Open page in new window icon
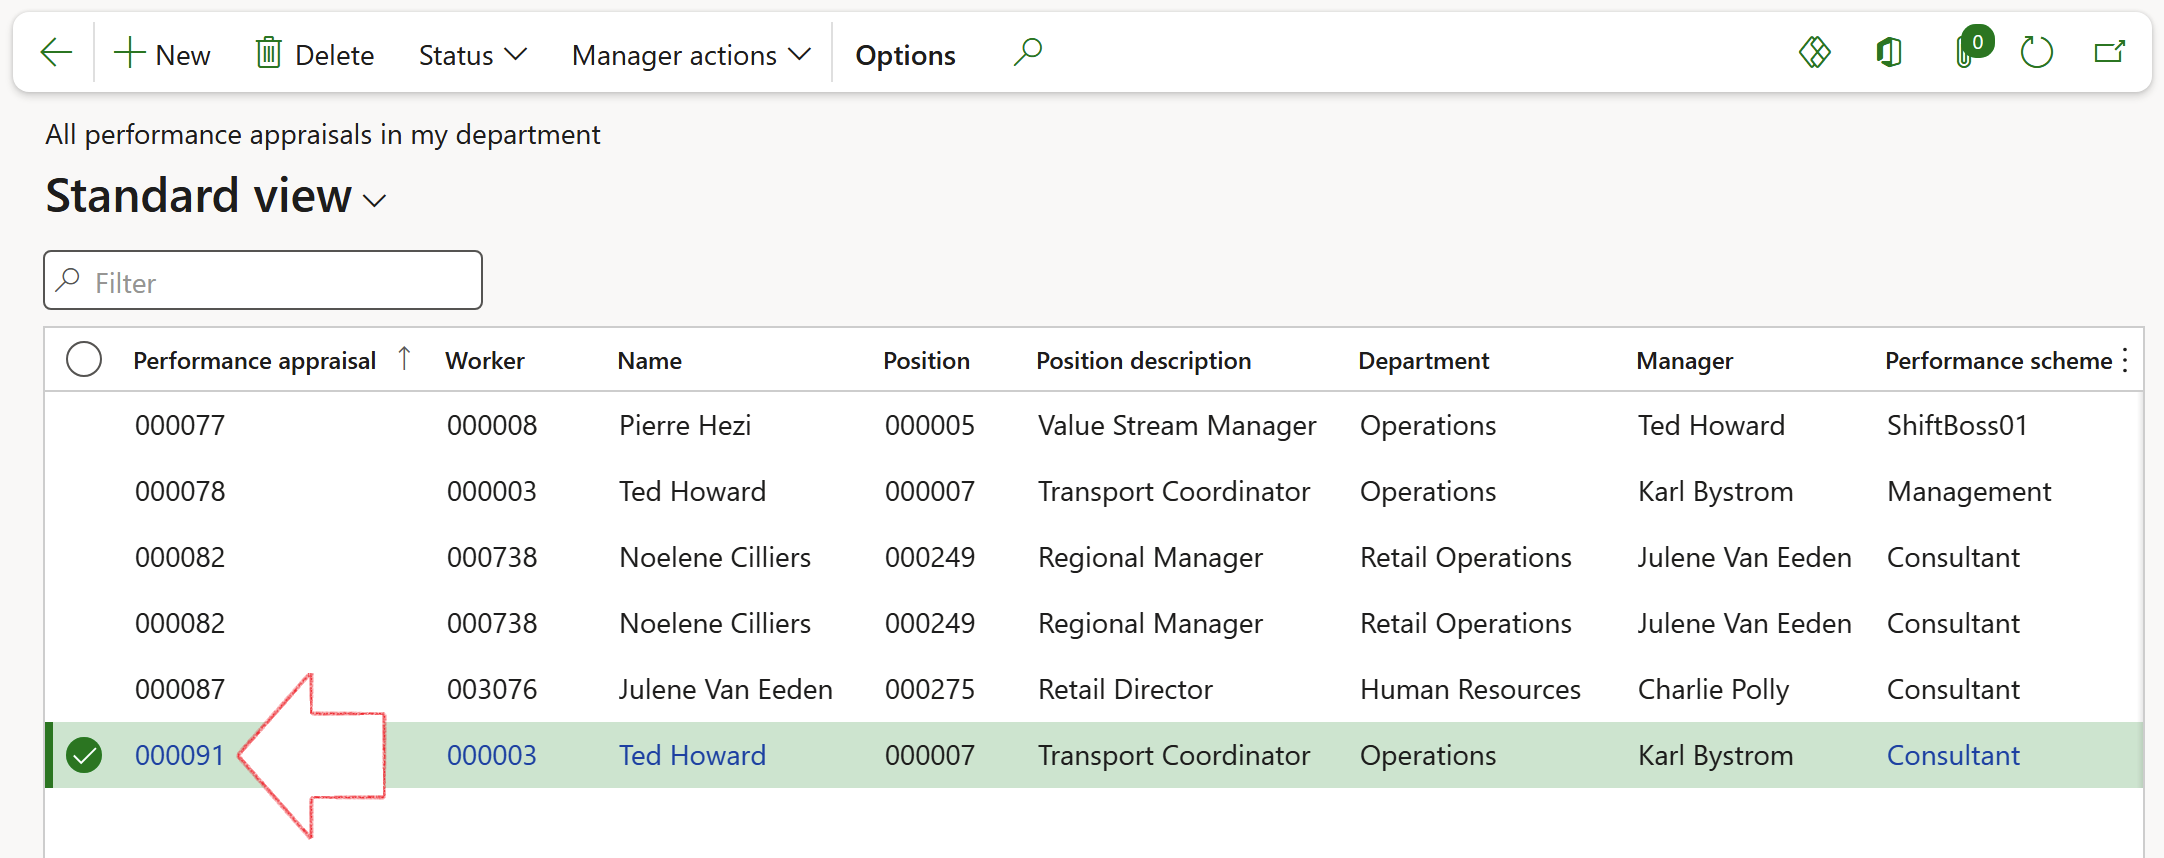 [x=2109, y=52]
